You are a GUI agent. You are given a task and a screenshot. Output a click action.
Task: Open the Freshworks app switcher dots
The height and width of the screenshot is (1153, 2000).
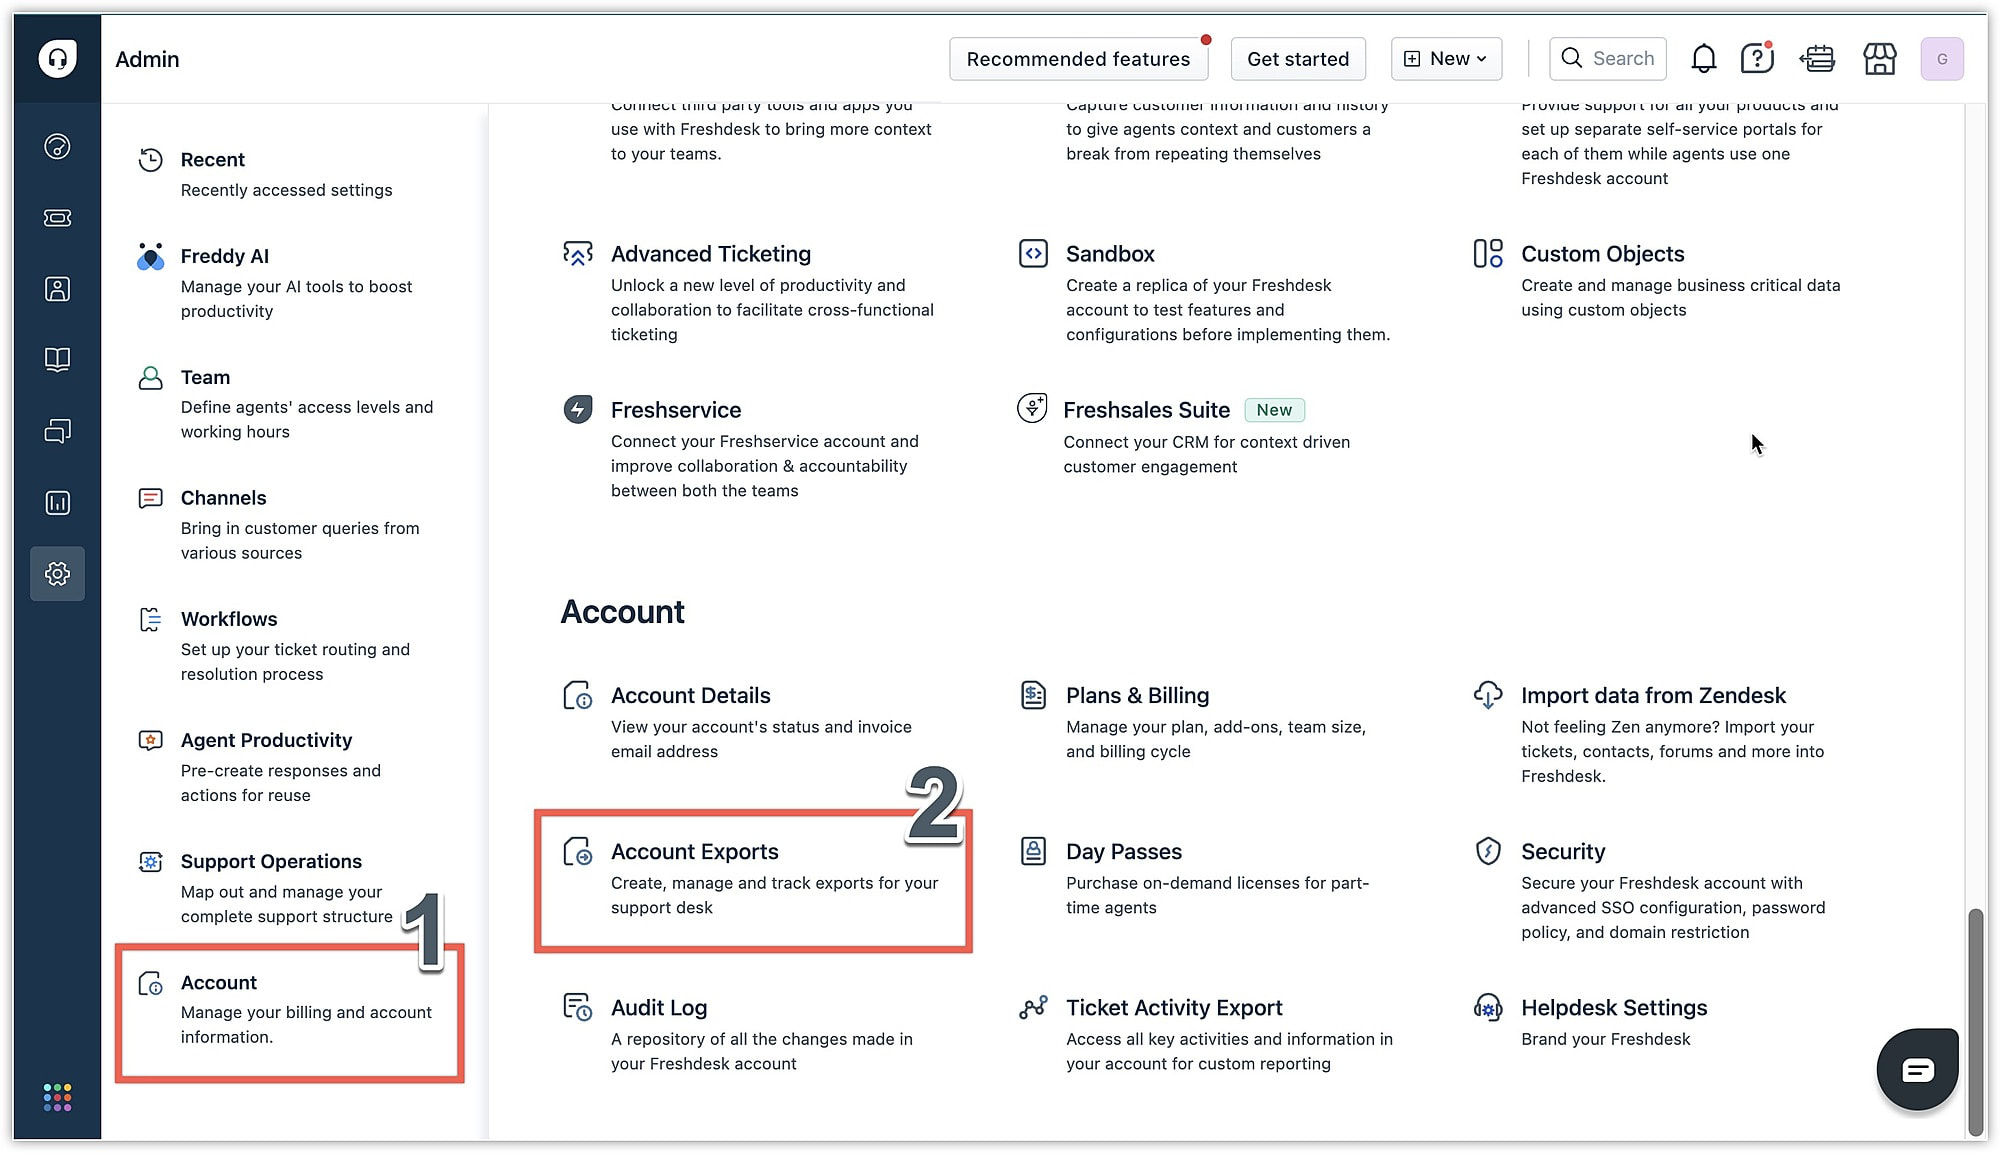coord(58,1097)
